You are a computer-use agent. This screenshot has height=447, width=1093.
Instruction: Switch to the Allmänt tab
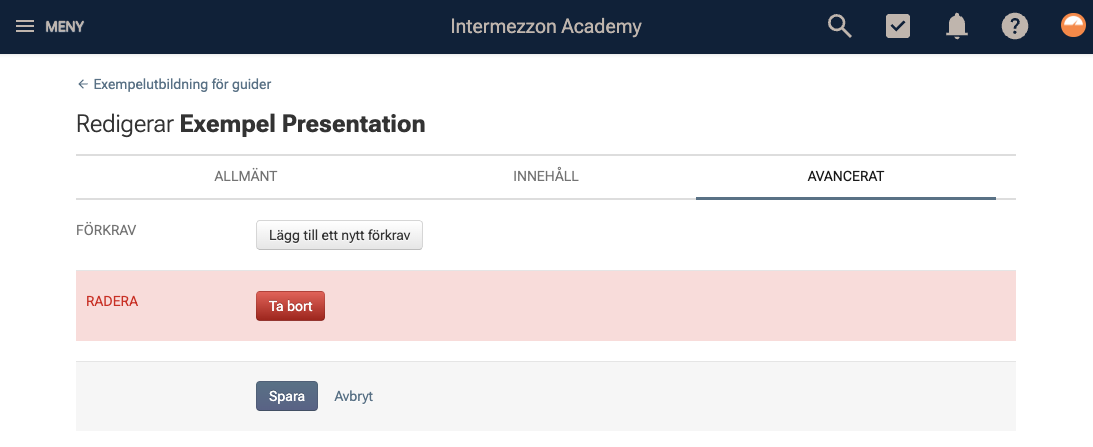click(x=245, y=176)
